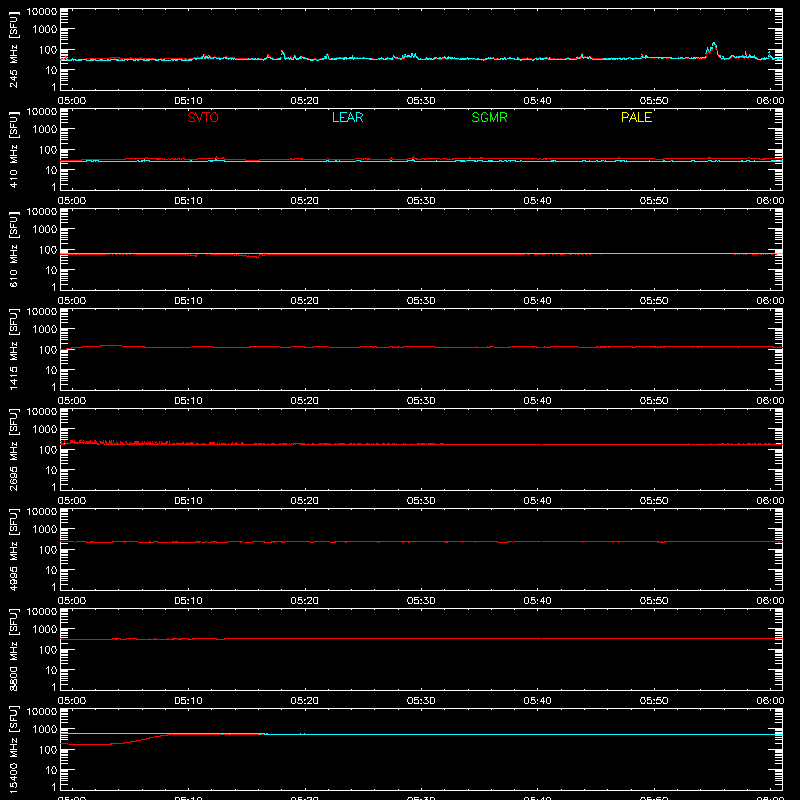This screenshot has height=800, width=800.
Task: Click the red SVTO legend label
Action: coord(203,117)
